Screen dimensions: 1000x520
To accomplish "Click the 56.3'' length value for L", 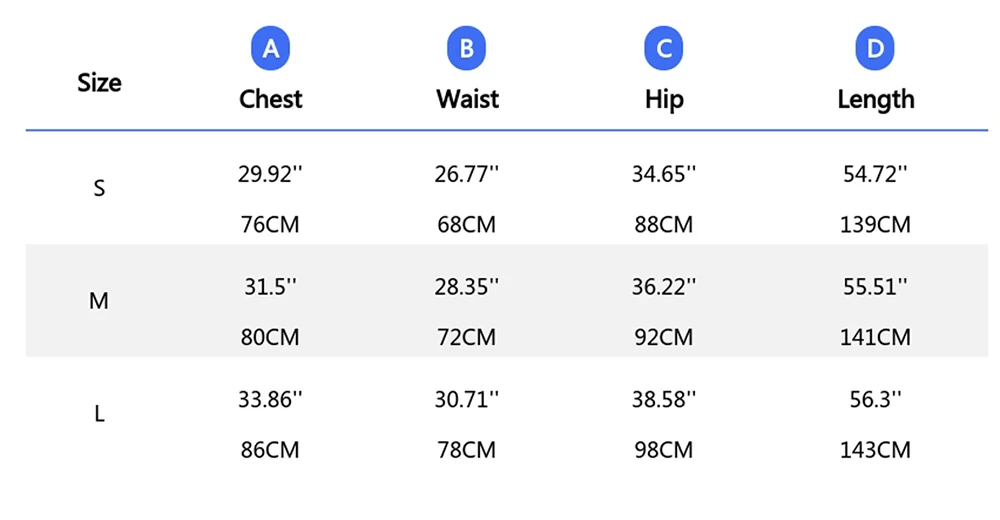I will click(875, 400).
